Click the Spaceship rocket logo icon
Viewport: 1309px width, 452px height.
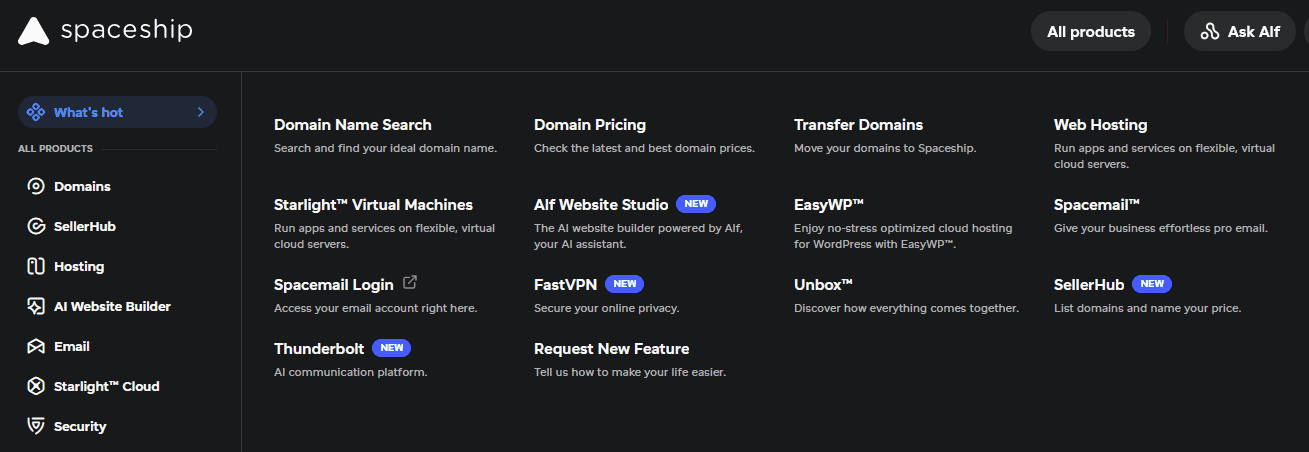pos(33,31)
